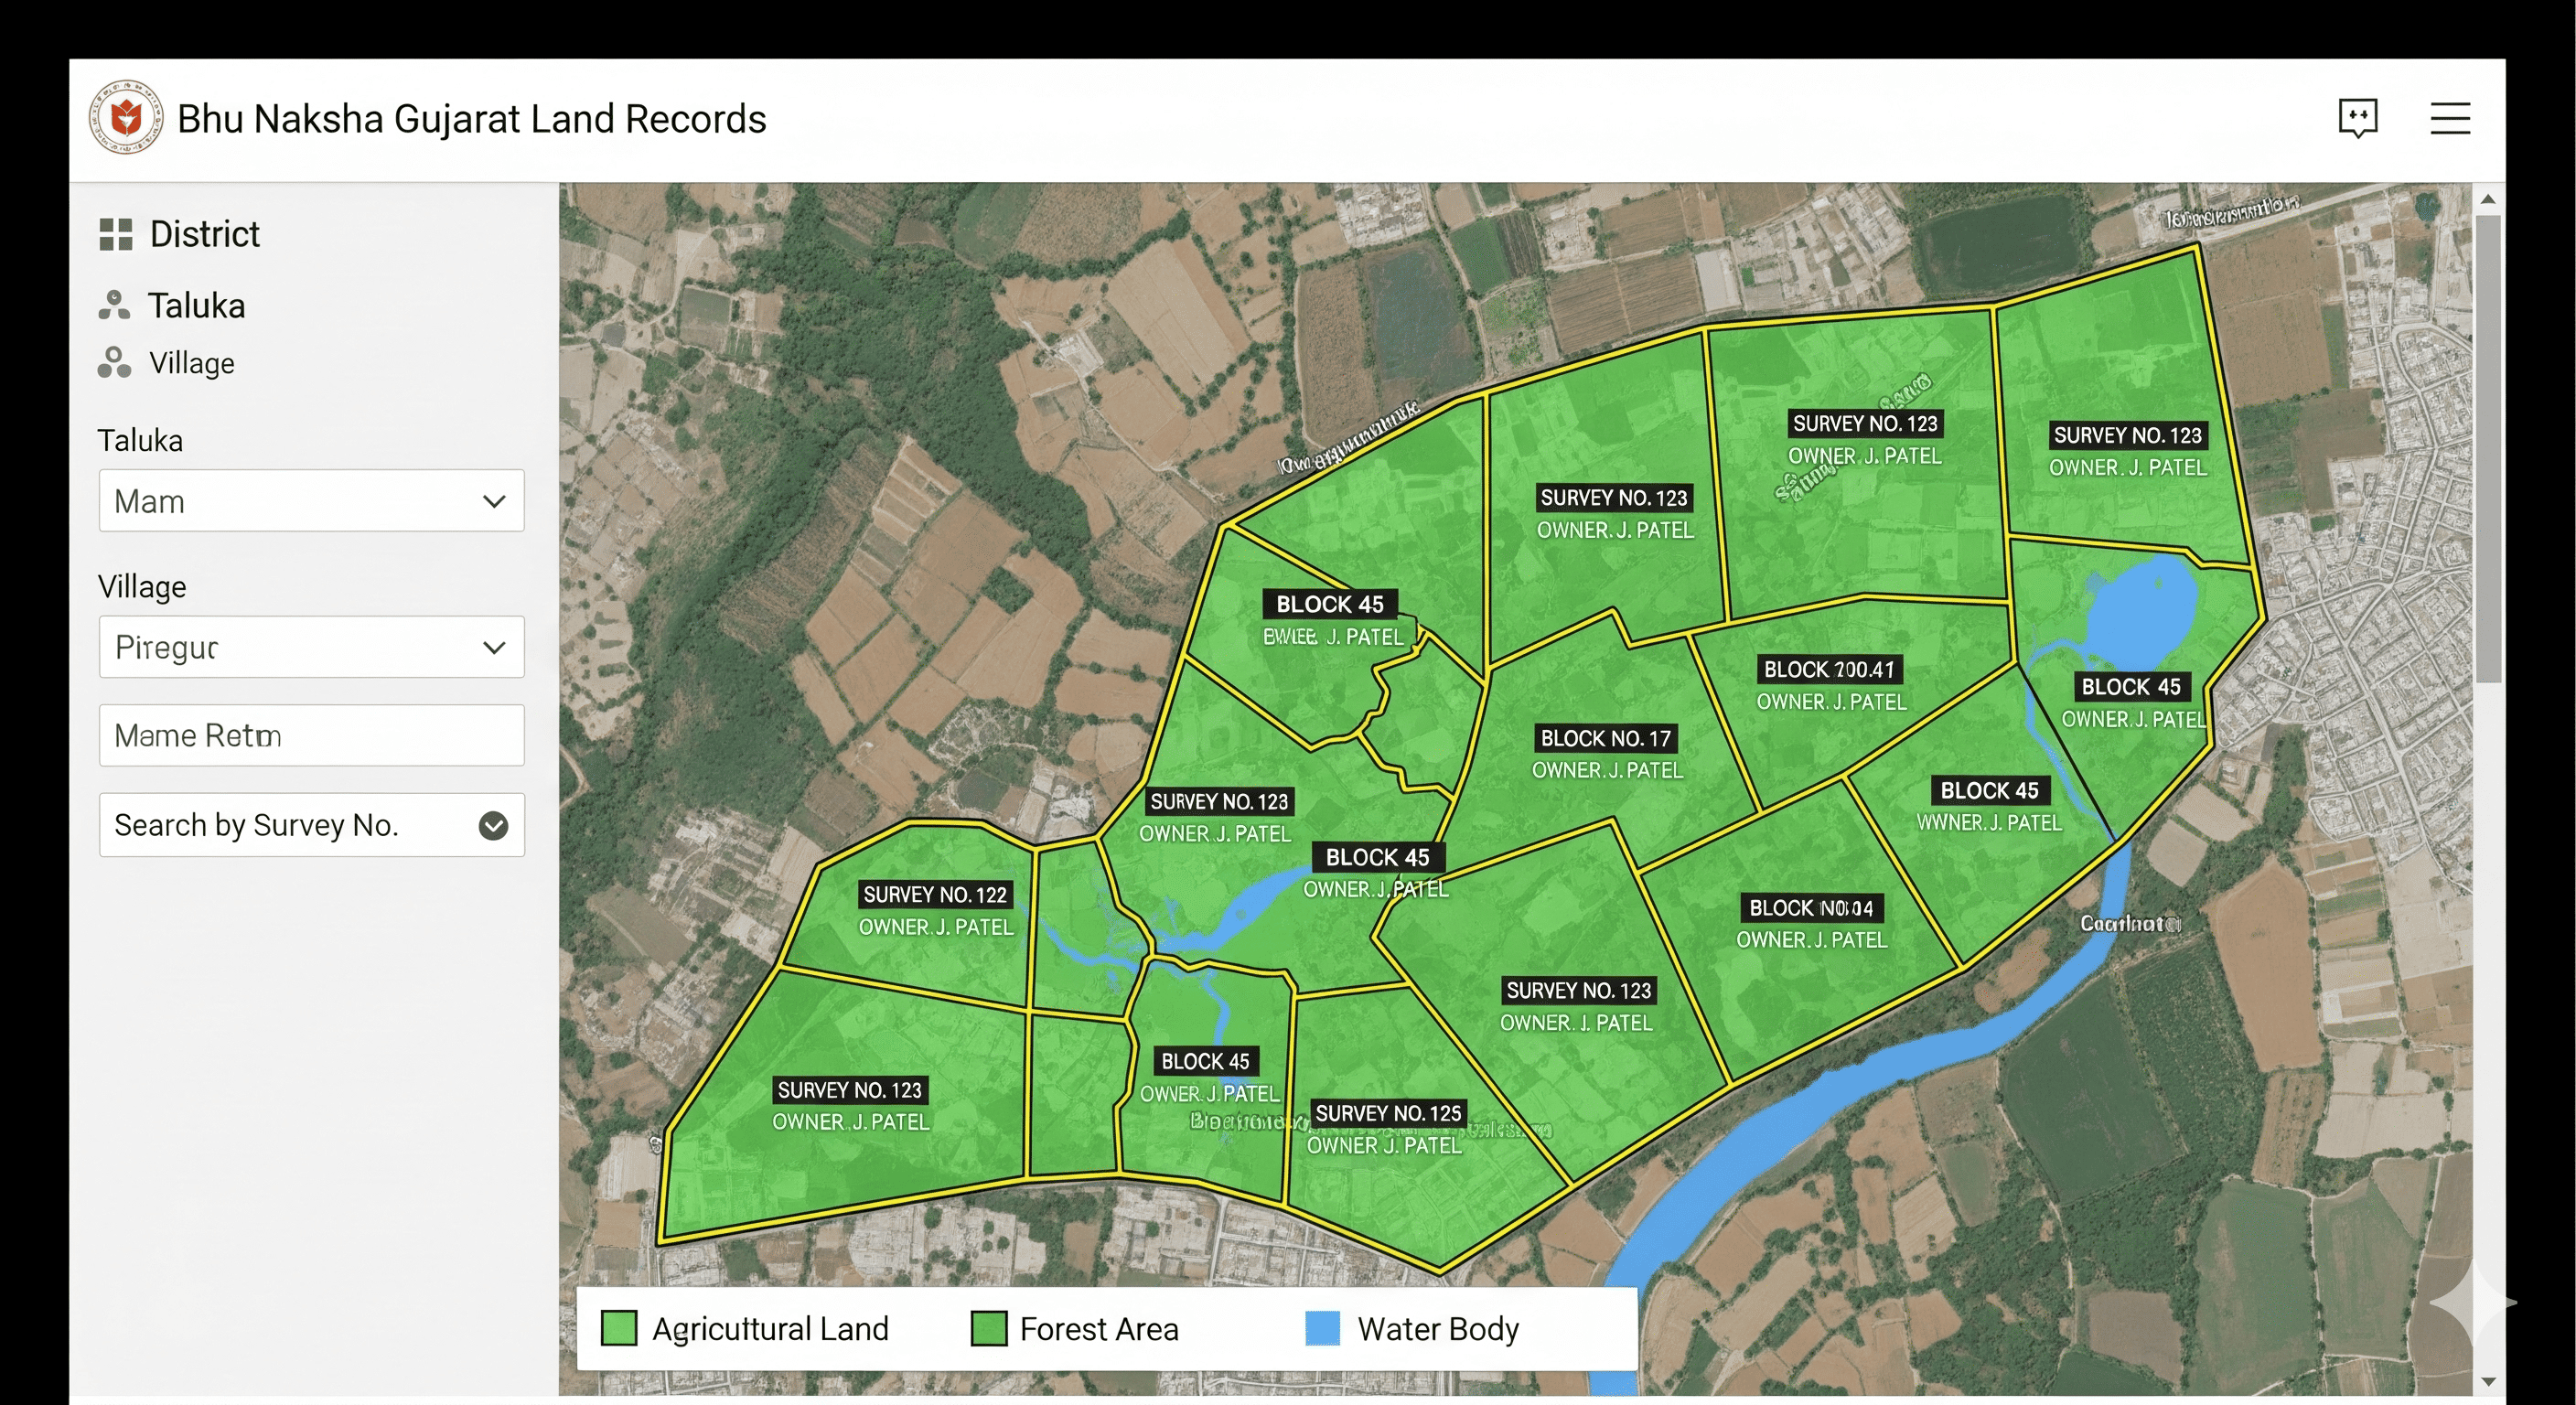
Task: Click the Village icon in the sidebar
Action: pyautogui.click(x=116, y=363)
